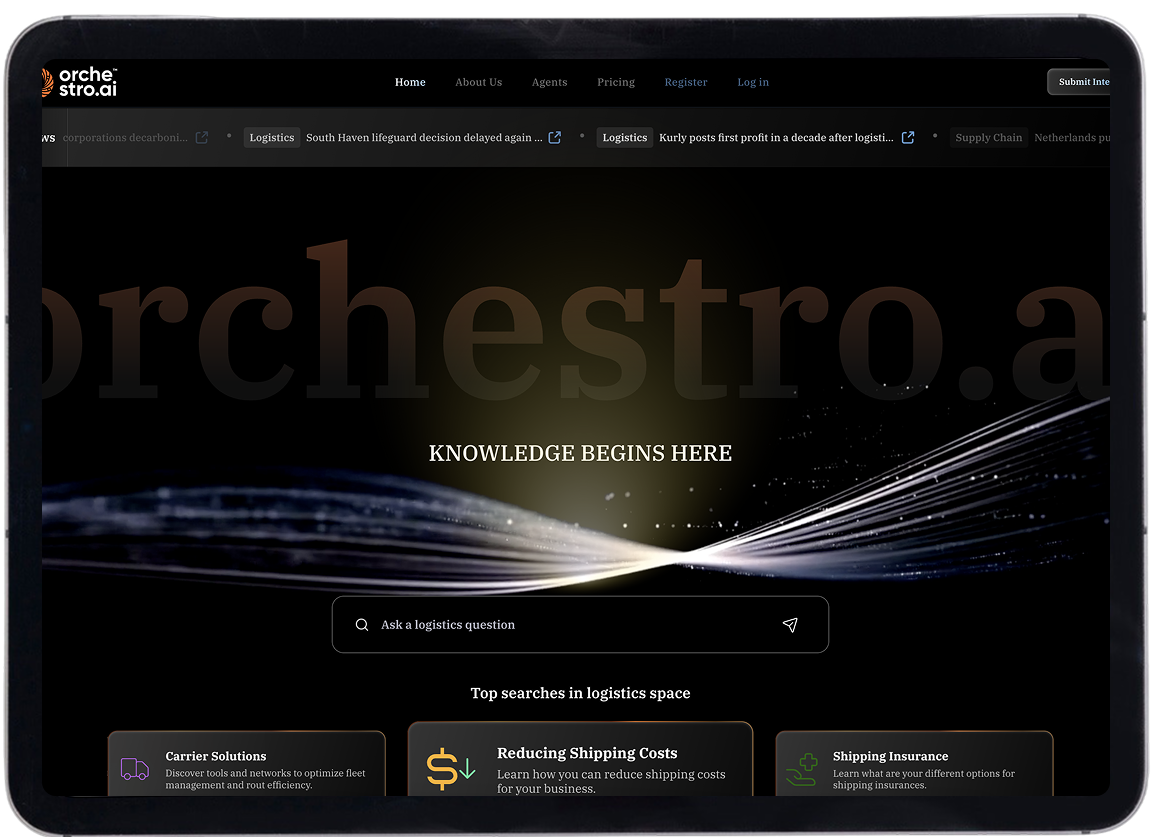Viewport: 1152px width, 837px height.
Task: Open Kurly posts first profit headline
Action: pos(776,137)
